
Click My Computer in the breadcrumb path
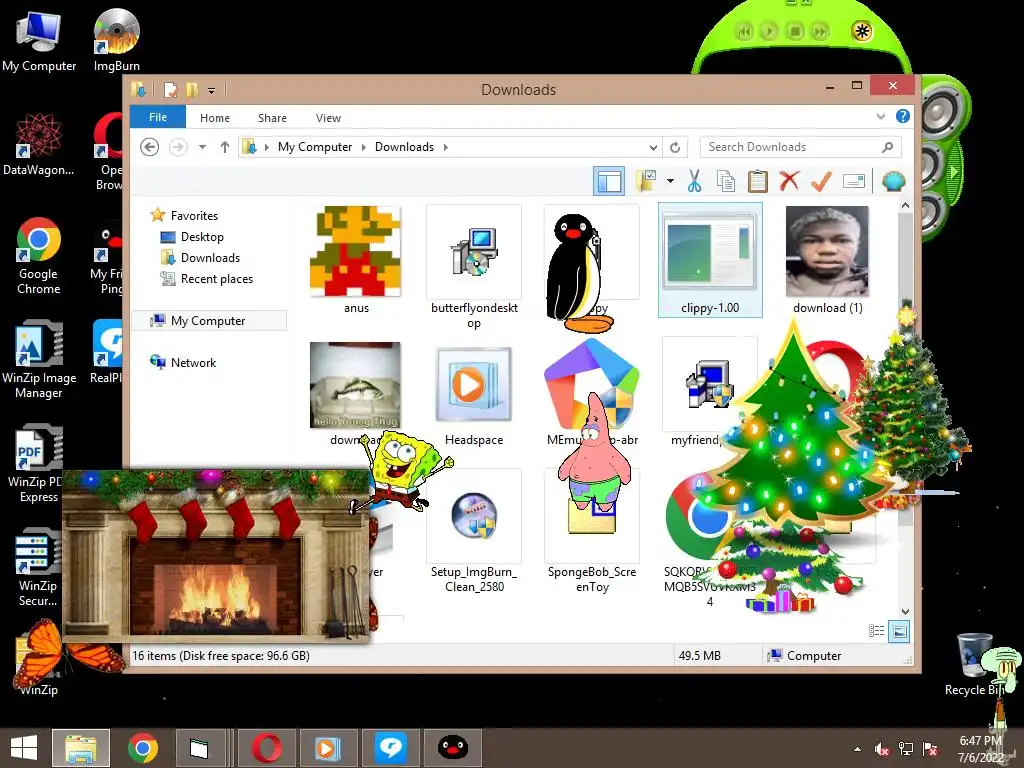[315, 147]
